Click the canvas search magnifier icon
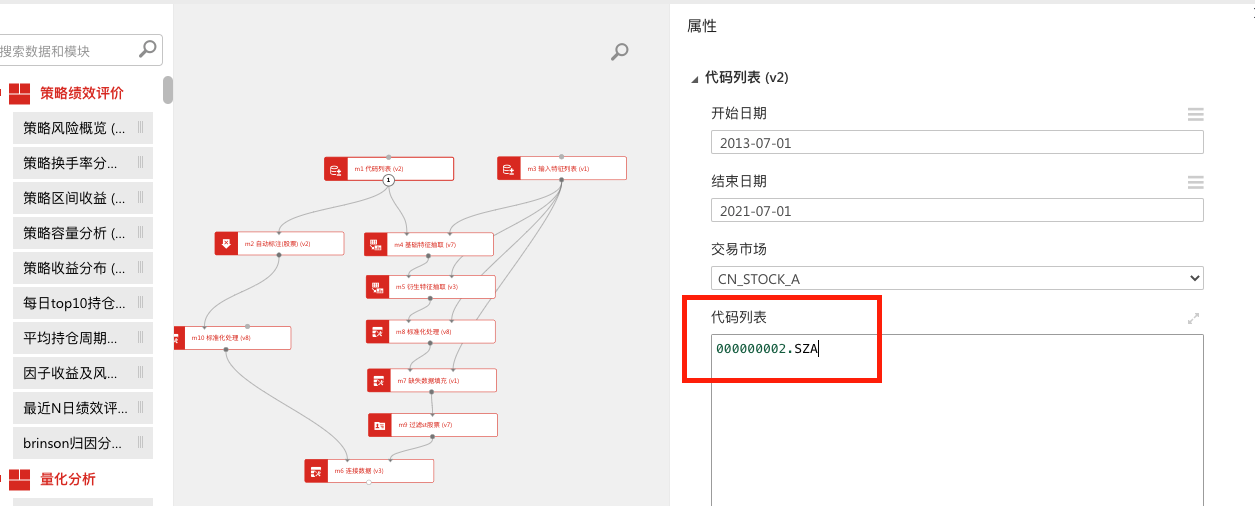The image size is (1255, 506). 620,52
